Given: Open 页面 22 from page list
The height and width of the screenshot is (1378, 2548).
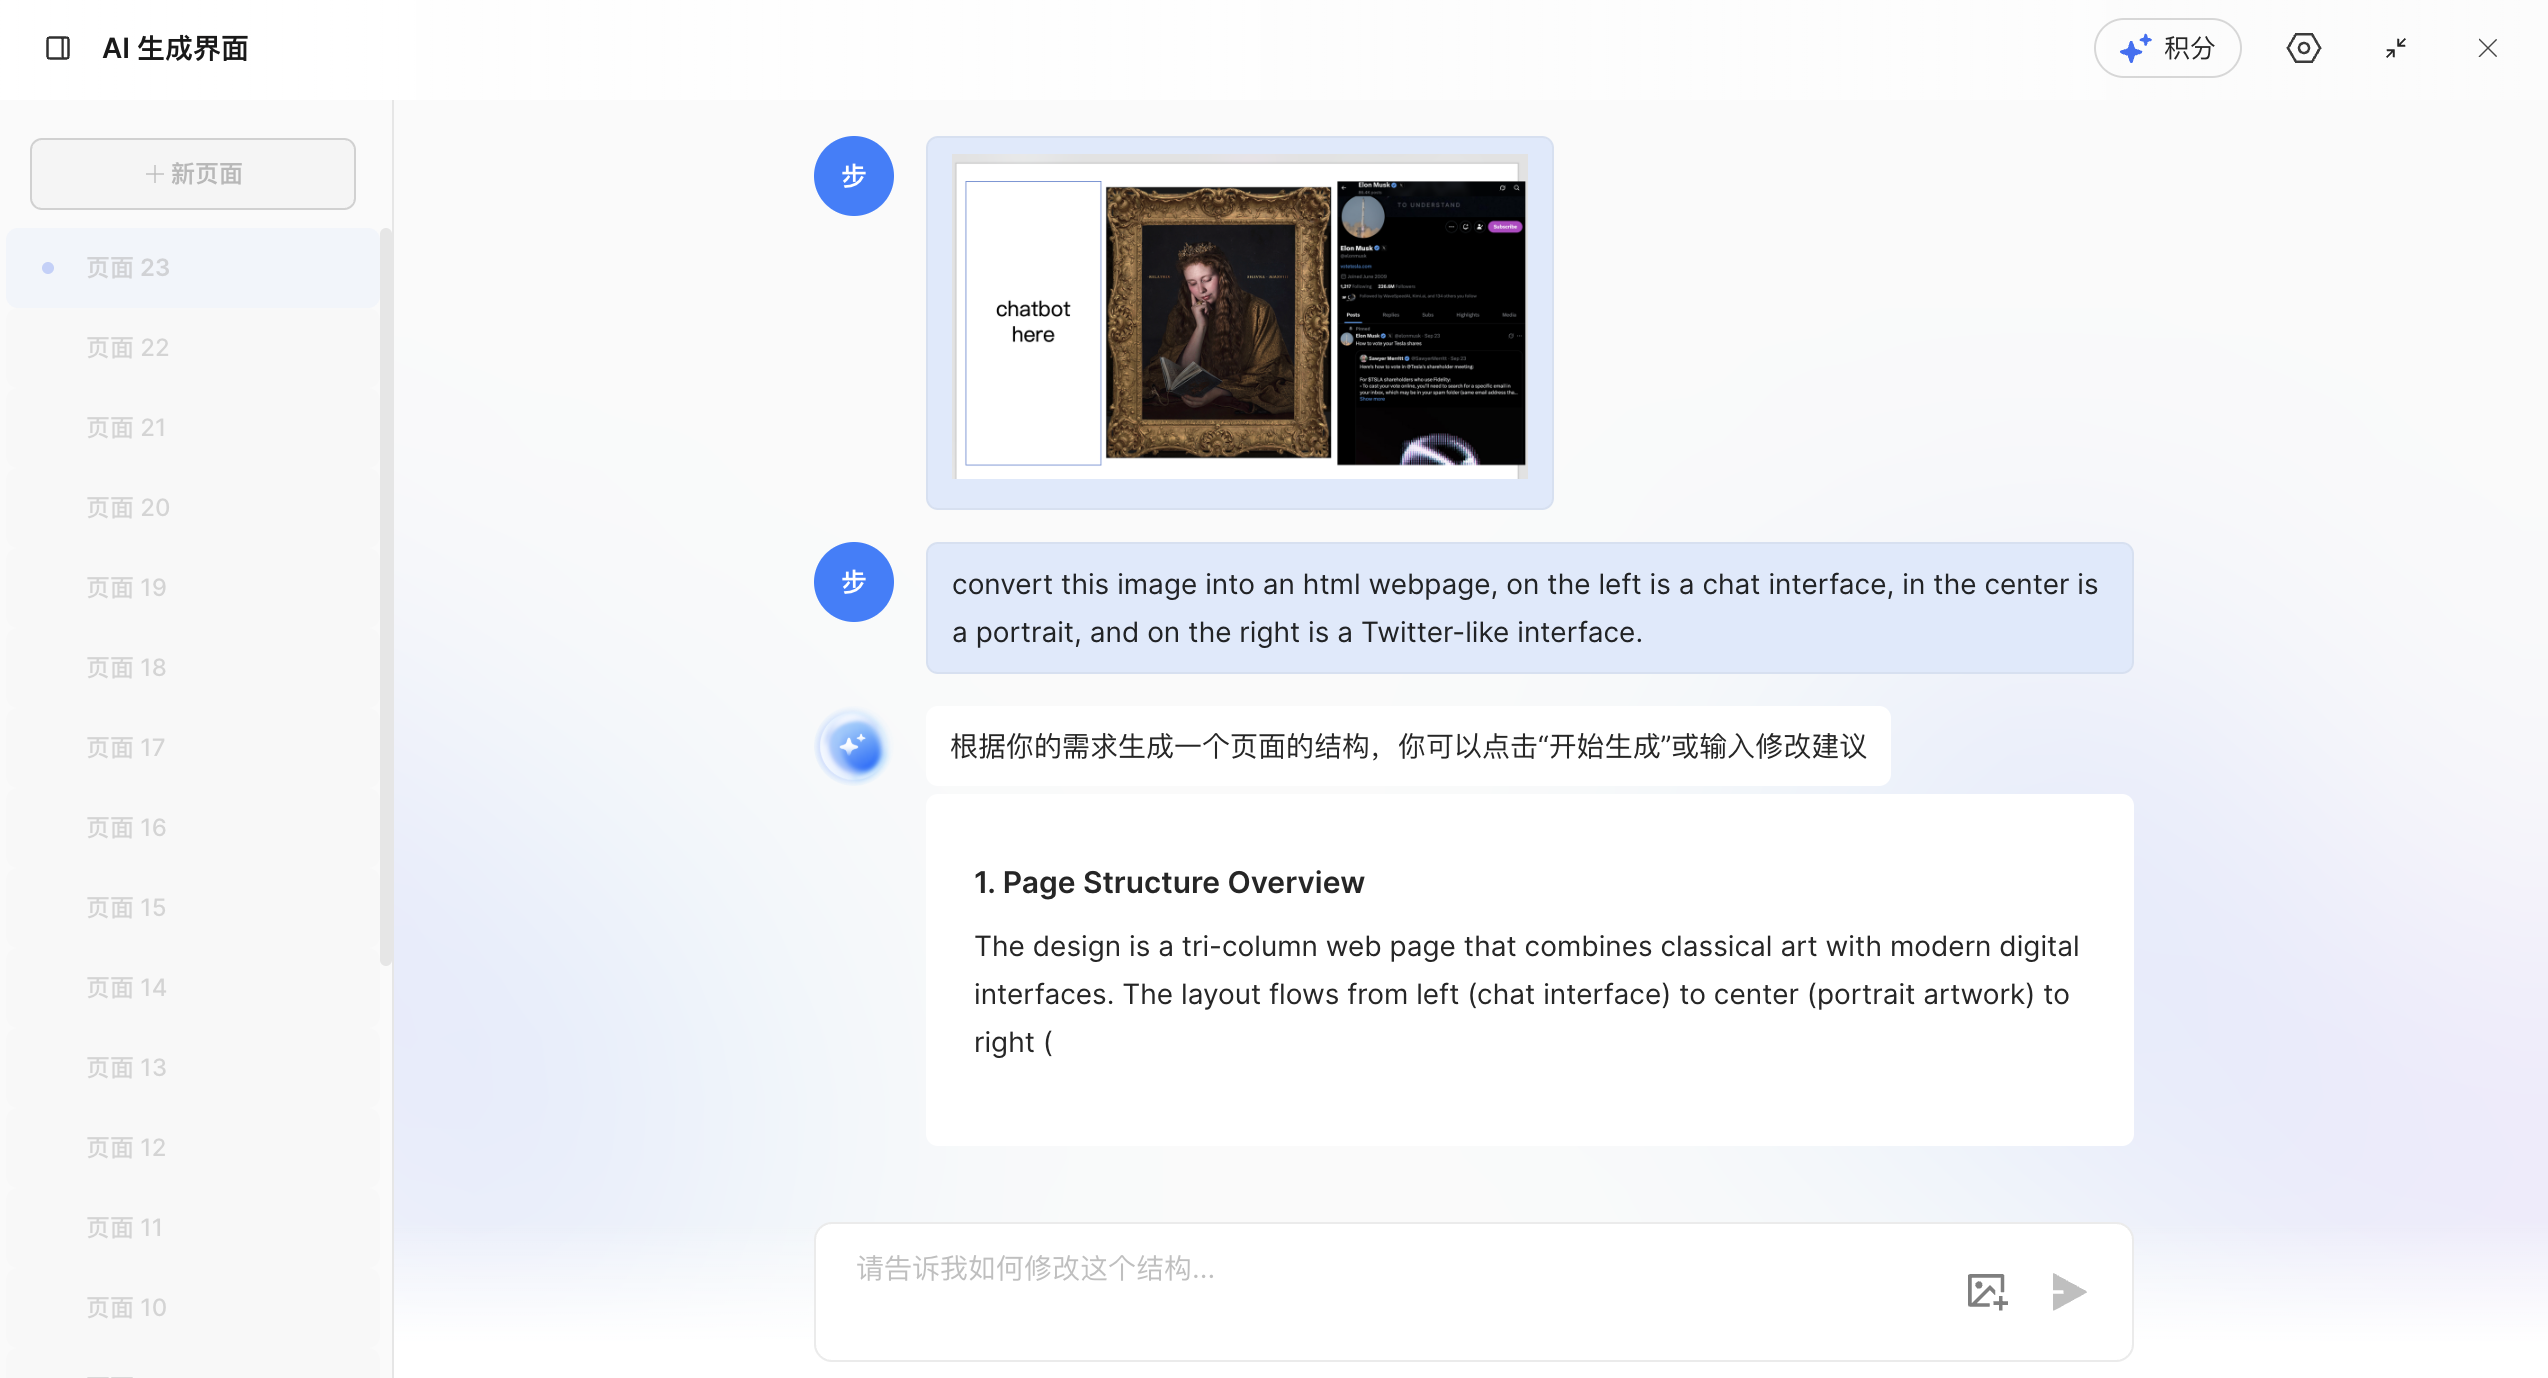Looking at the screenshot, I should (128, 348).
